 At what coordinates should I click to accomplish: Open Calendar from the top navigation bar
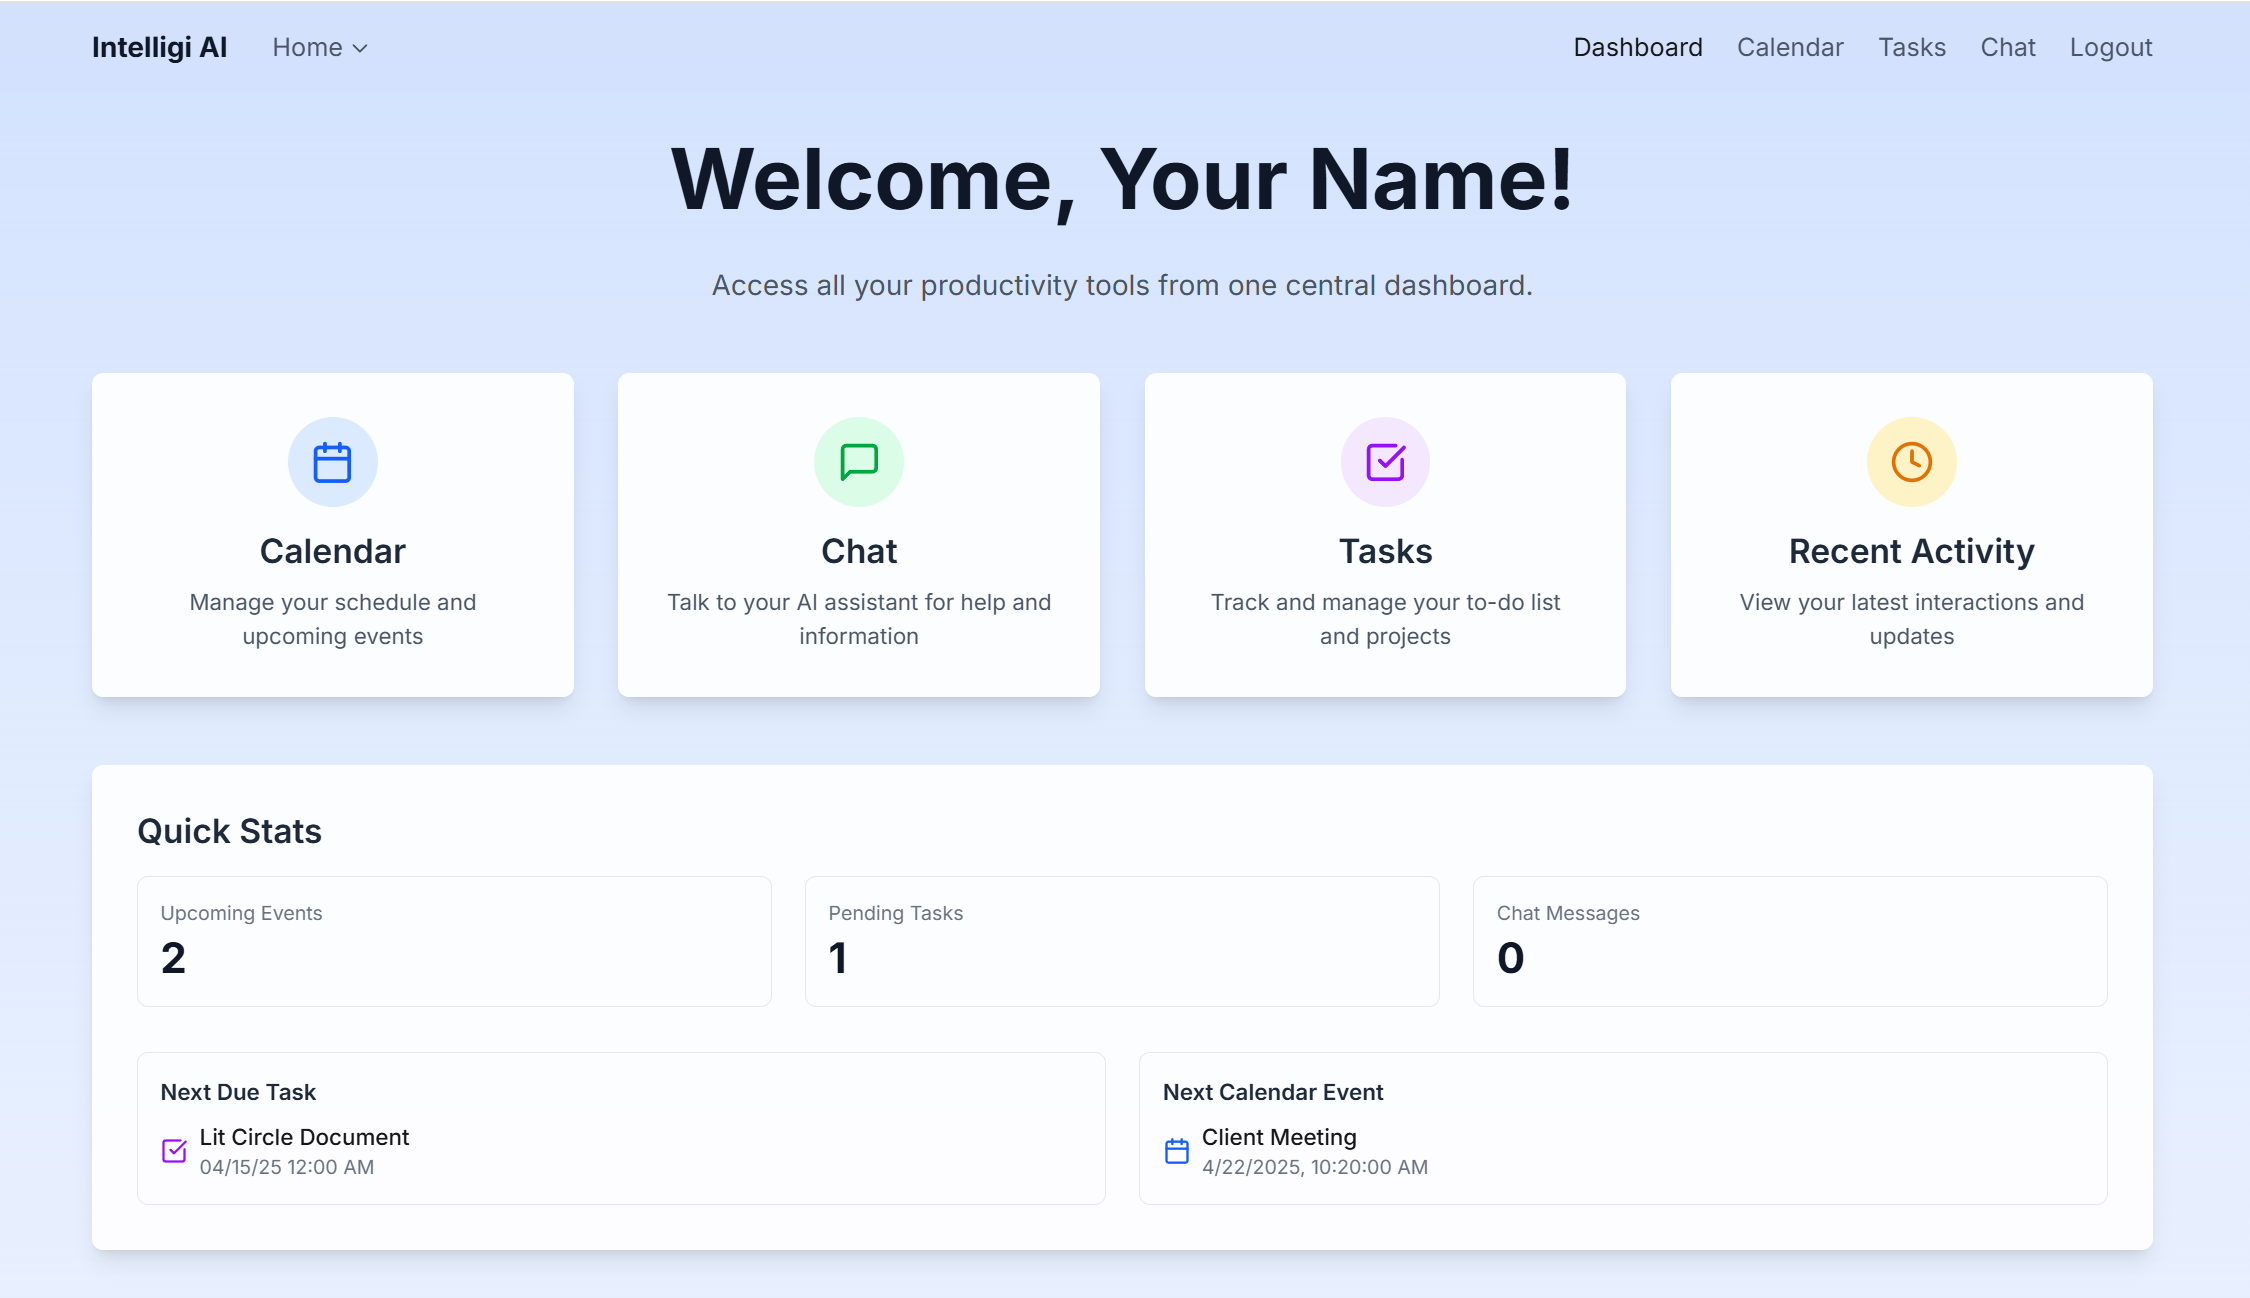point(1790,48)
